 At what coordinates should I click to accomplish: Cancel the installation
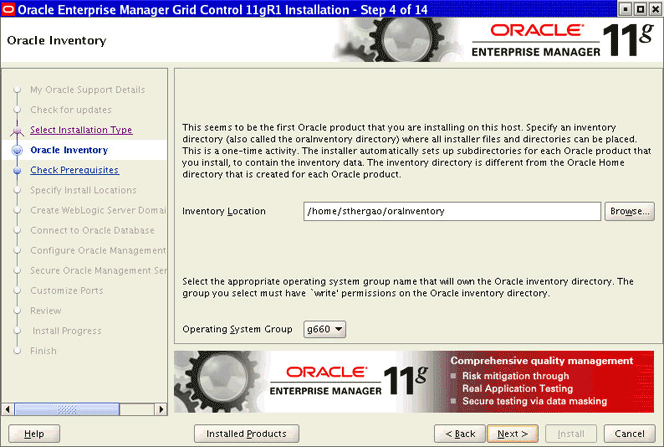pyautogui.click(x=629, y=434)
